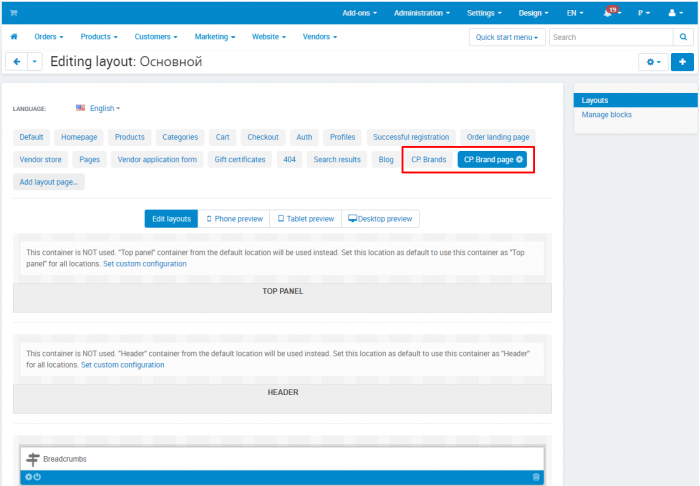Toggle Breadcrumbs block power icon

coord(38,477)
